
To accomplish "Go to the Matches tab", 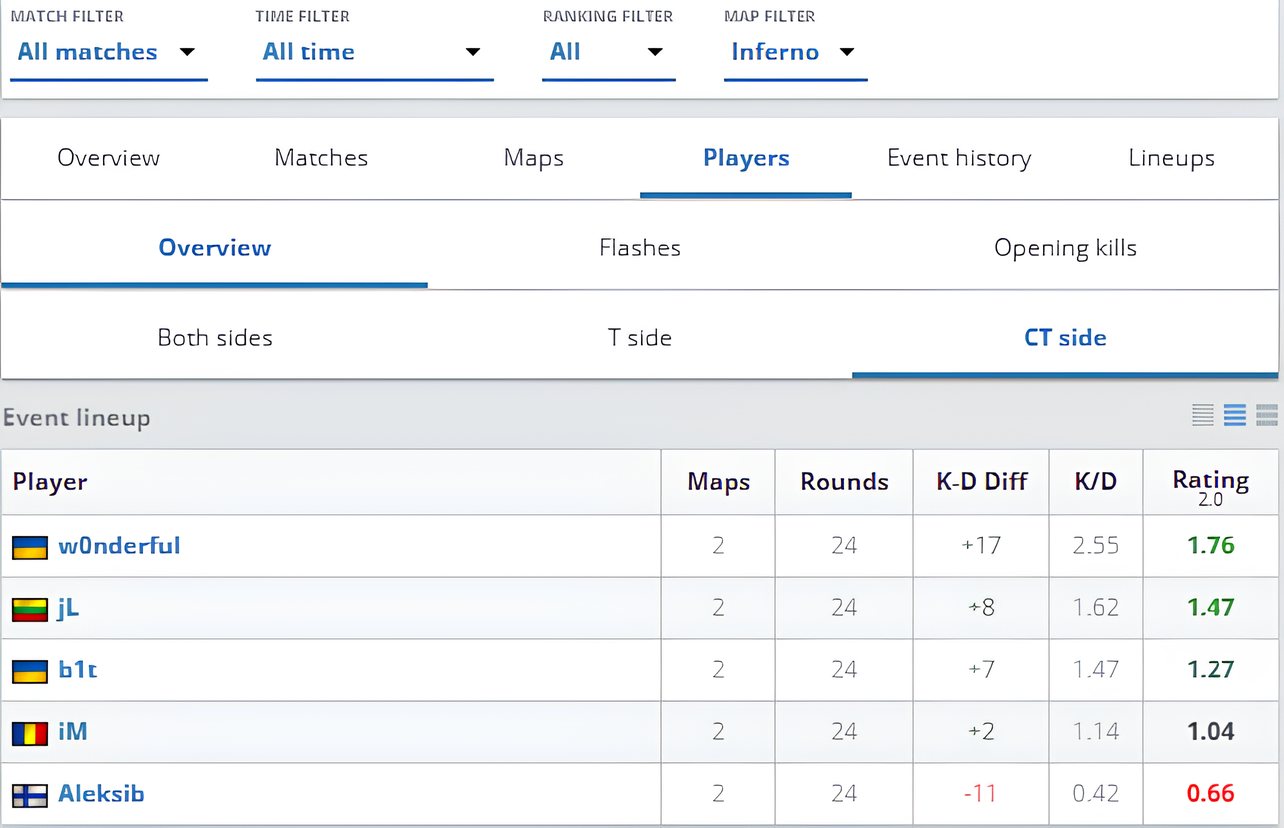I will click(321, 158).
